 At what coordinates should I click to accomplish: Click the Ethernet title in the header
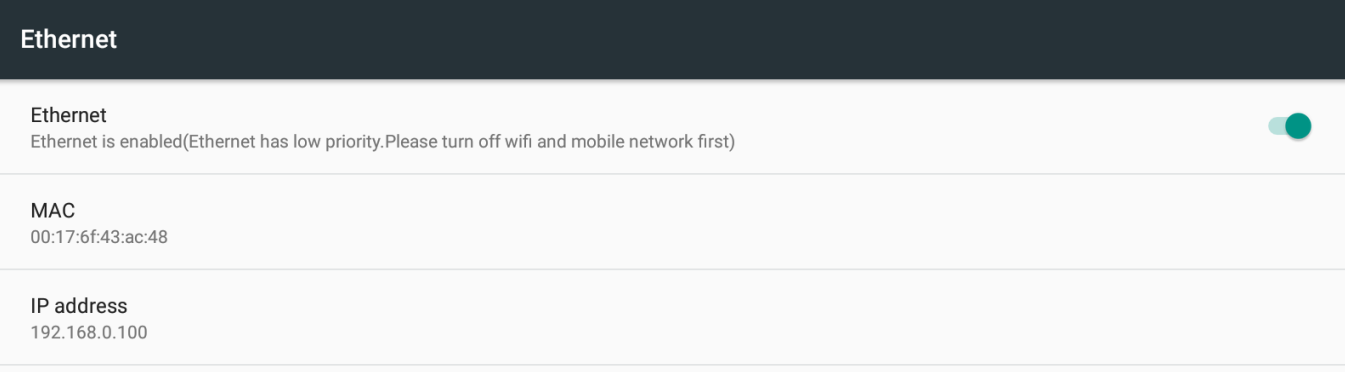pos(69,39)
